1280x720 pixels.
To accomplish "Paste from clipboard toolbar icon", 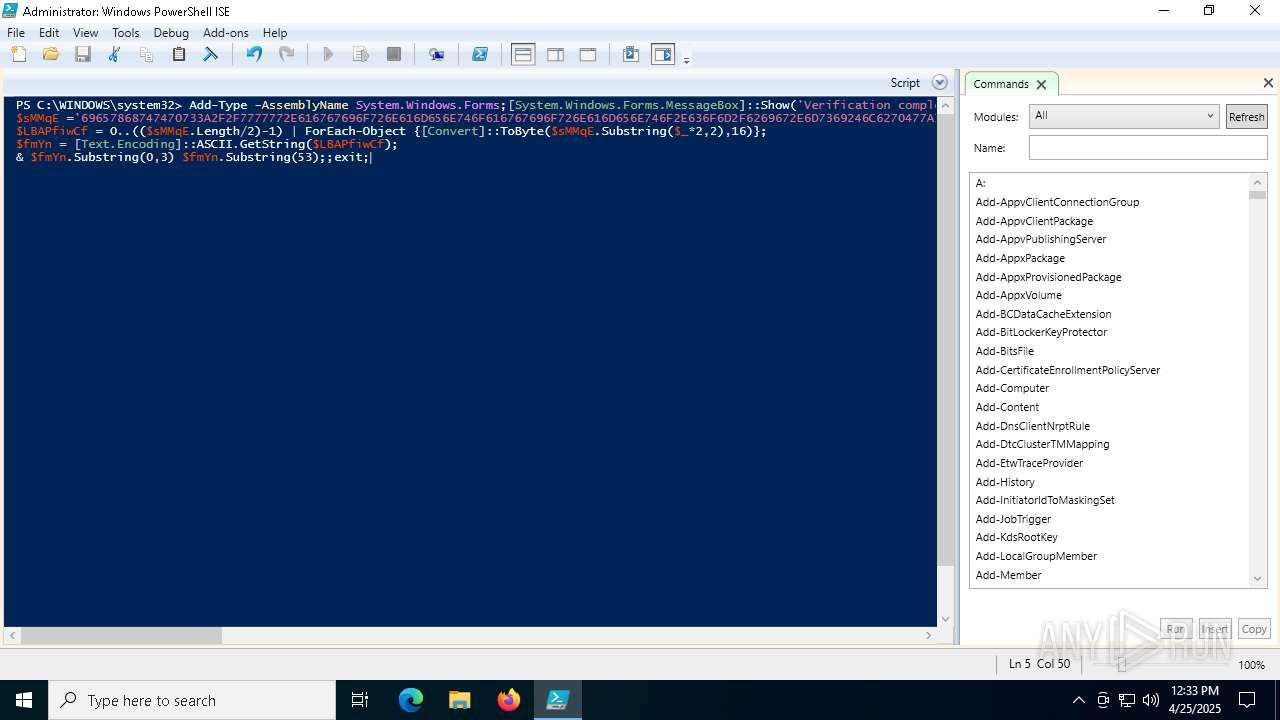I will point(179,55).
